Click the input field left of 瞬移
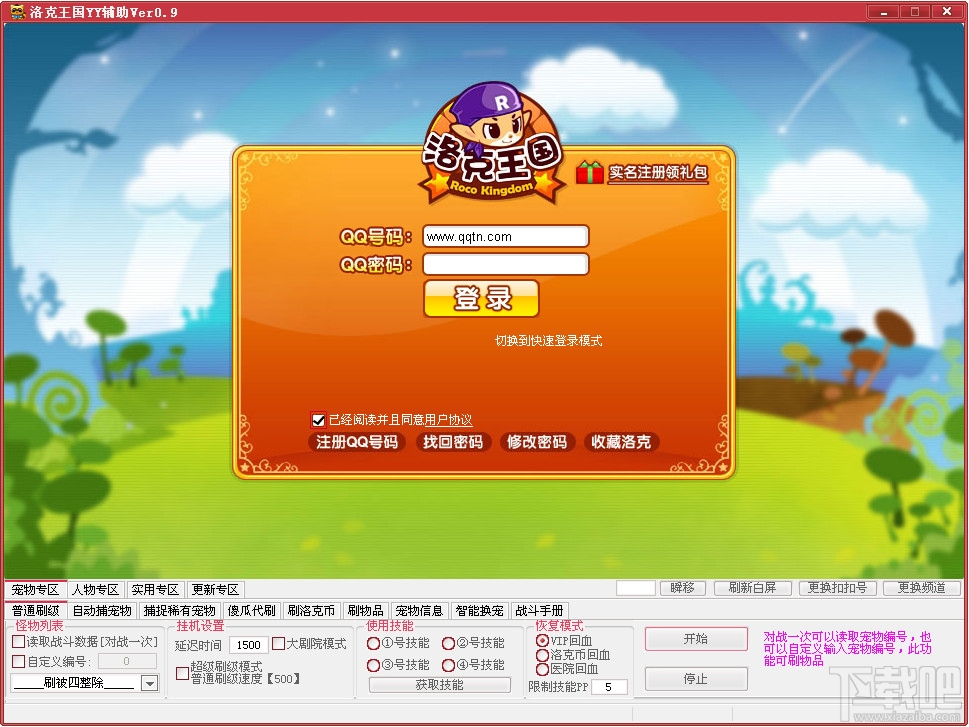This screenshot has width=969, height=727. [635, 588]
